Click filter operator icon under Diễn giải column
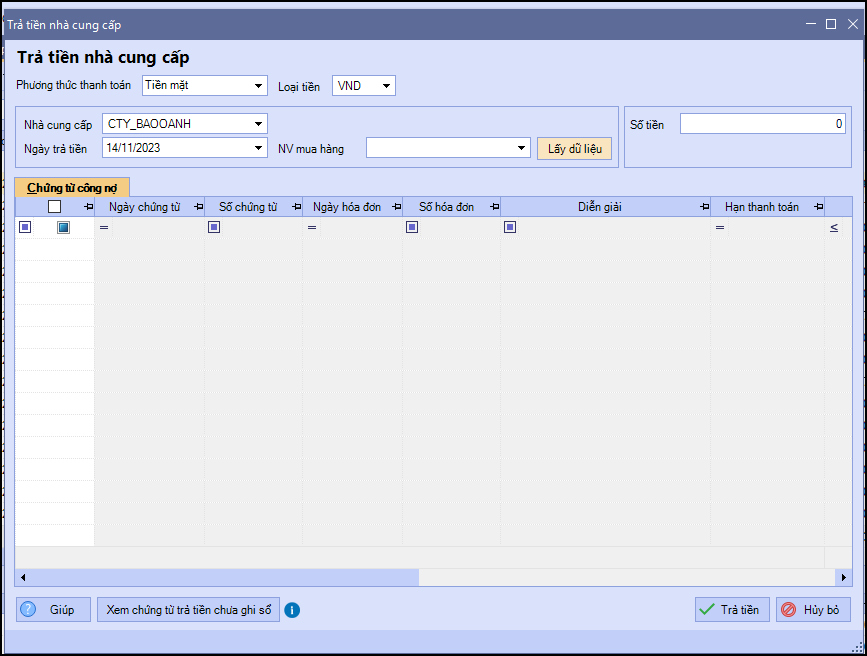The image size is (867, 656). 510,228
